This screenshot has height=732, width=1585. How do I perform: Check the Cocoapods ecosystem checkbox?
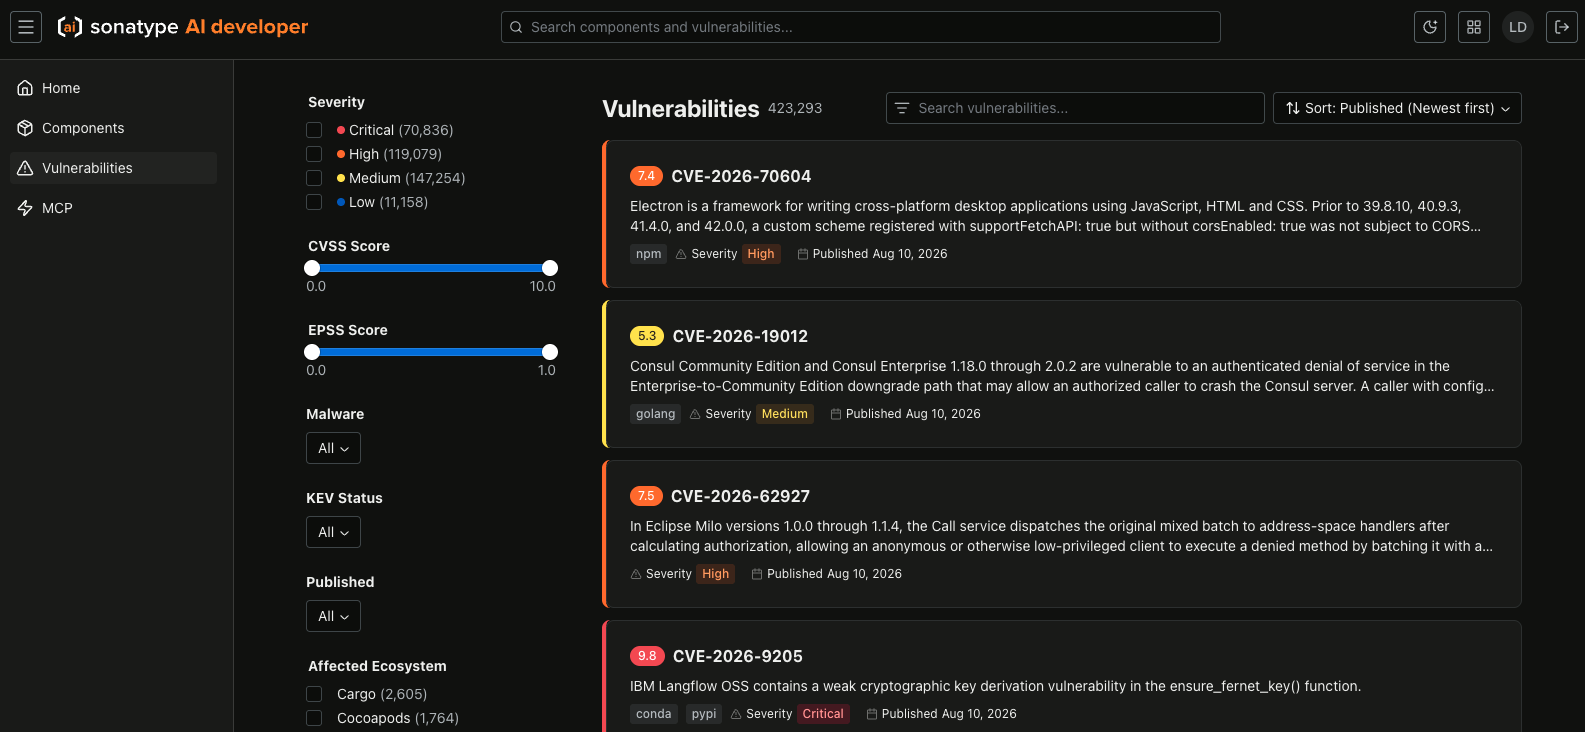[314, 718]
